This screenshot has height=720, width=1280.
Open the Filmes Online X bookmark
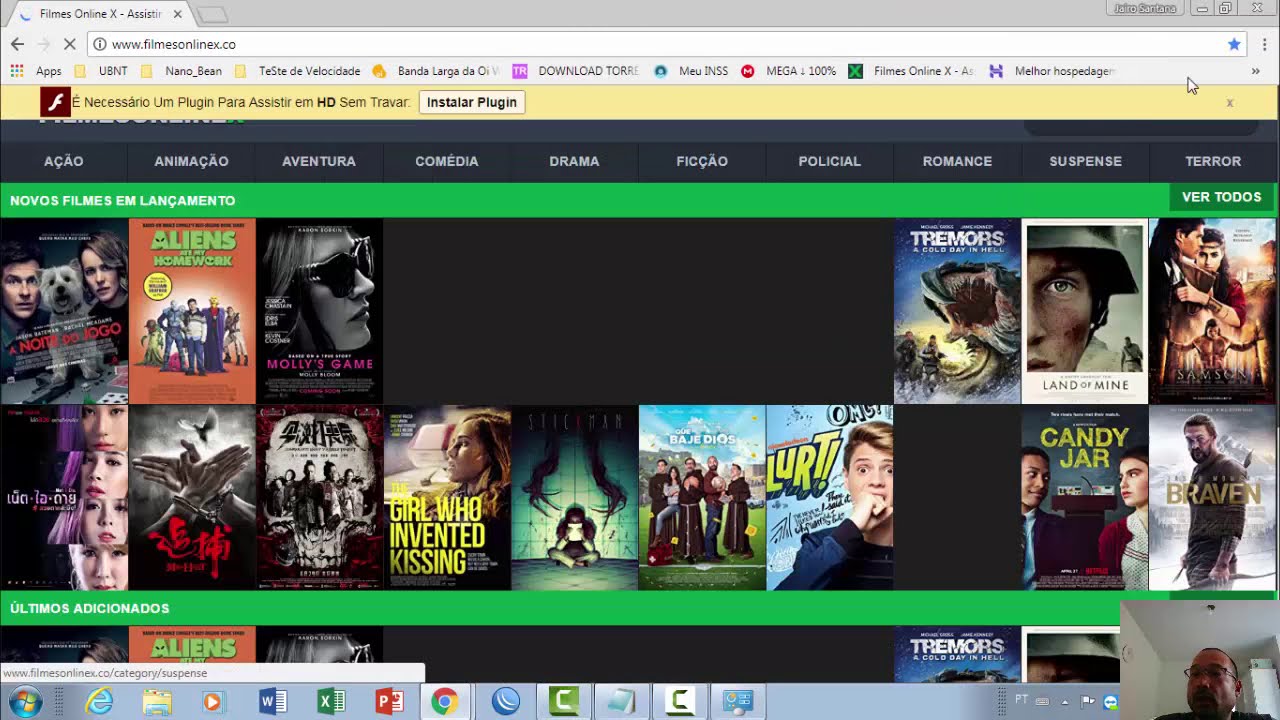tap(911, 71)
